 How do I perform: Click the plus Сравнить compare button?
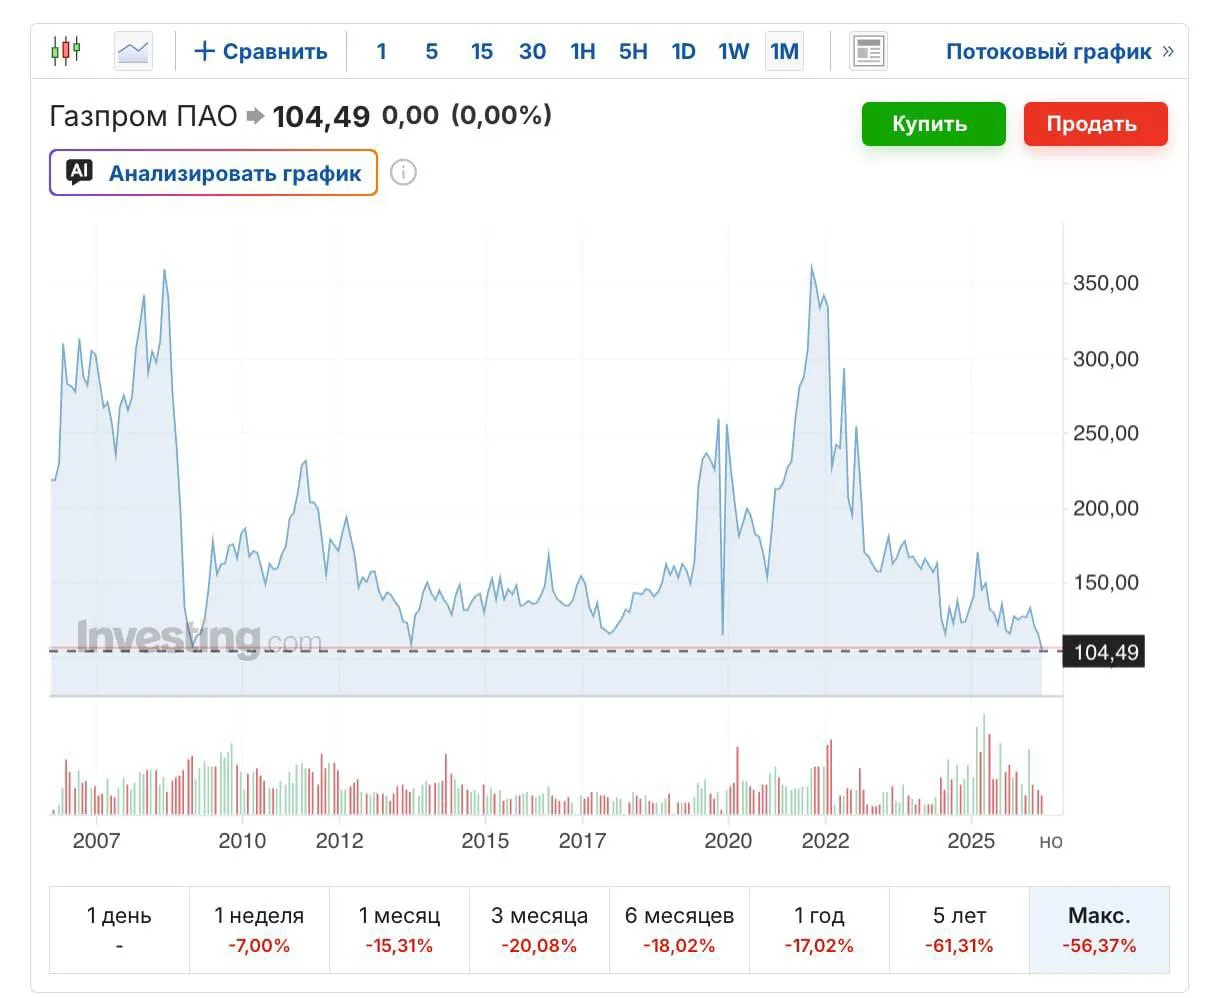[261, 51]
